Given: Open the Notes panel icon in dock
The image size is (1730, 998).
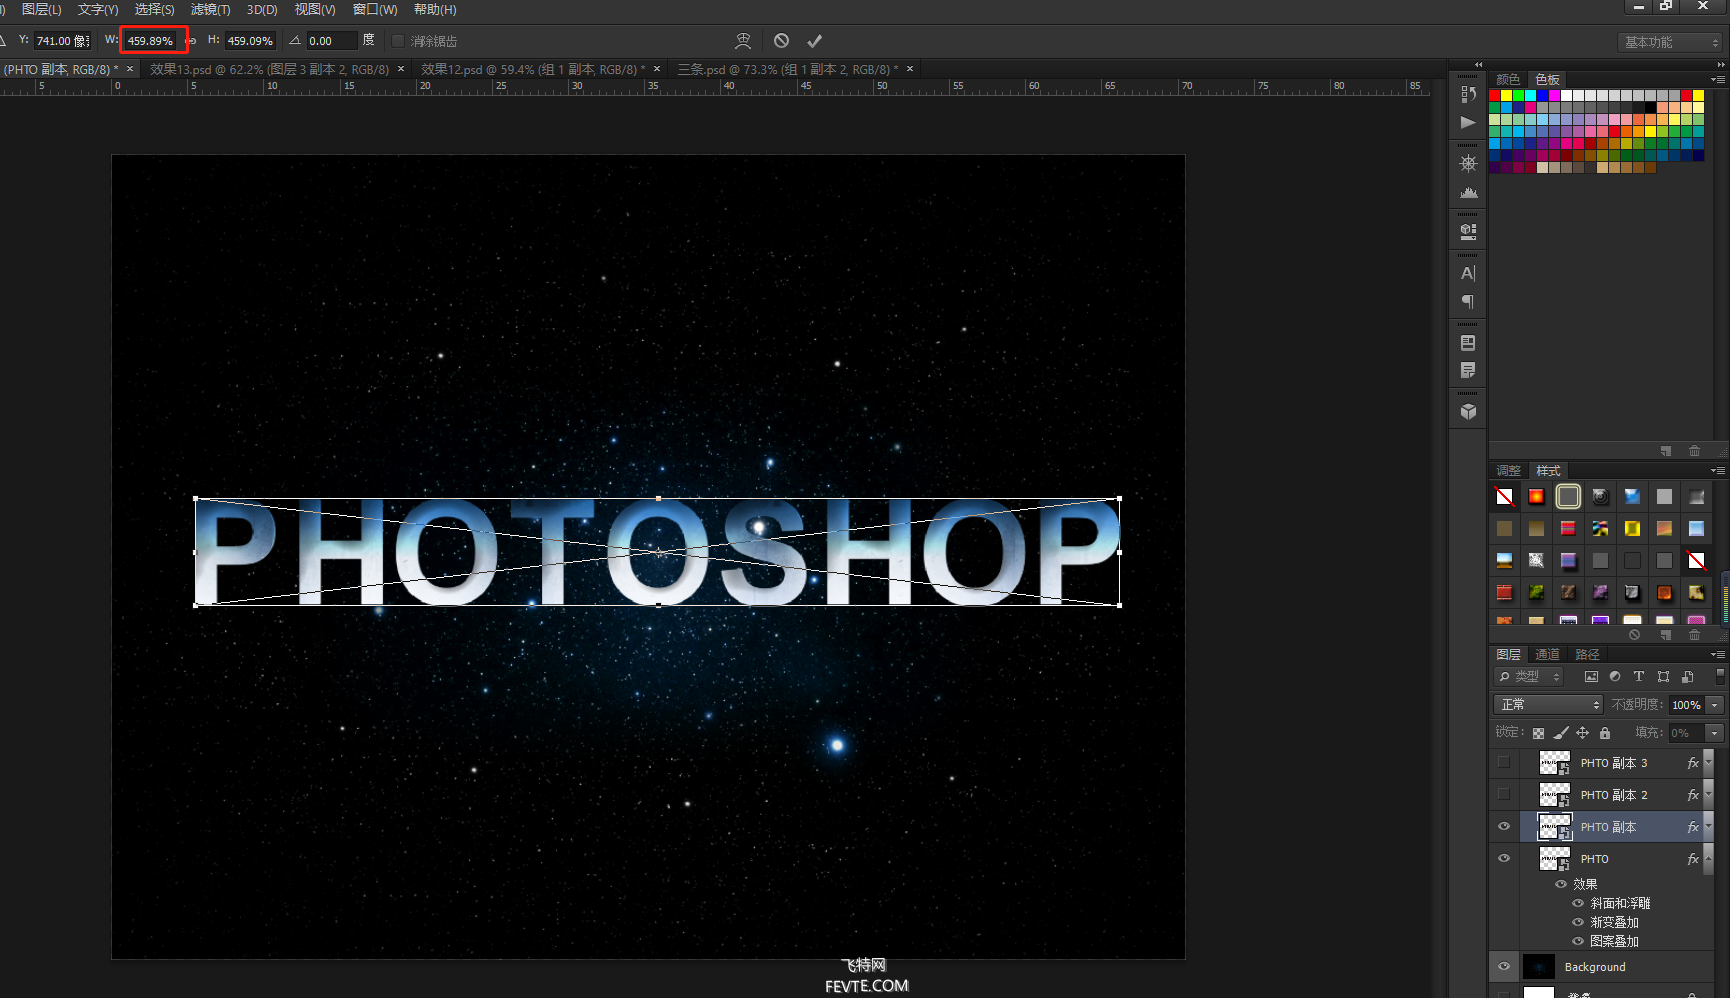Looking at the screenshot, I should click(1468, 370).
